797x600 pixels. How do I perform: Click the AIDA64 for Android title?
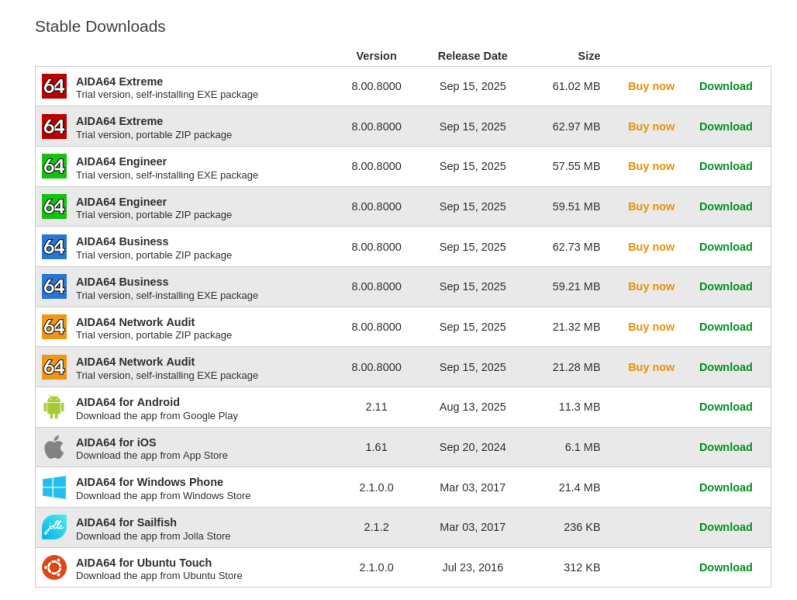pyautogui.click(x=128, y=402)
